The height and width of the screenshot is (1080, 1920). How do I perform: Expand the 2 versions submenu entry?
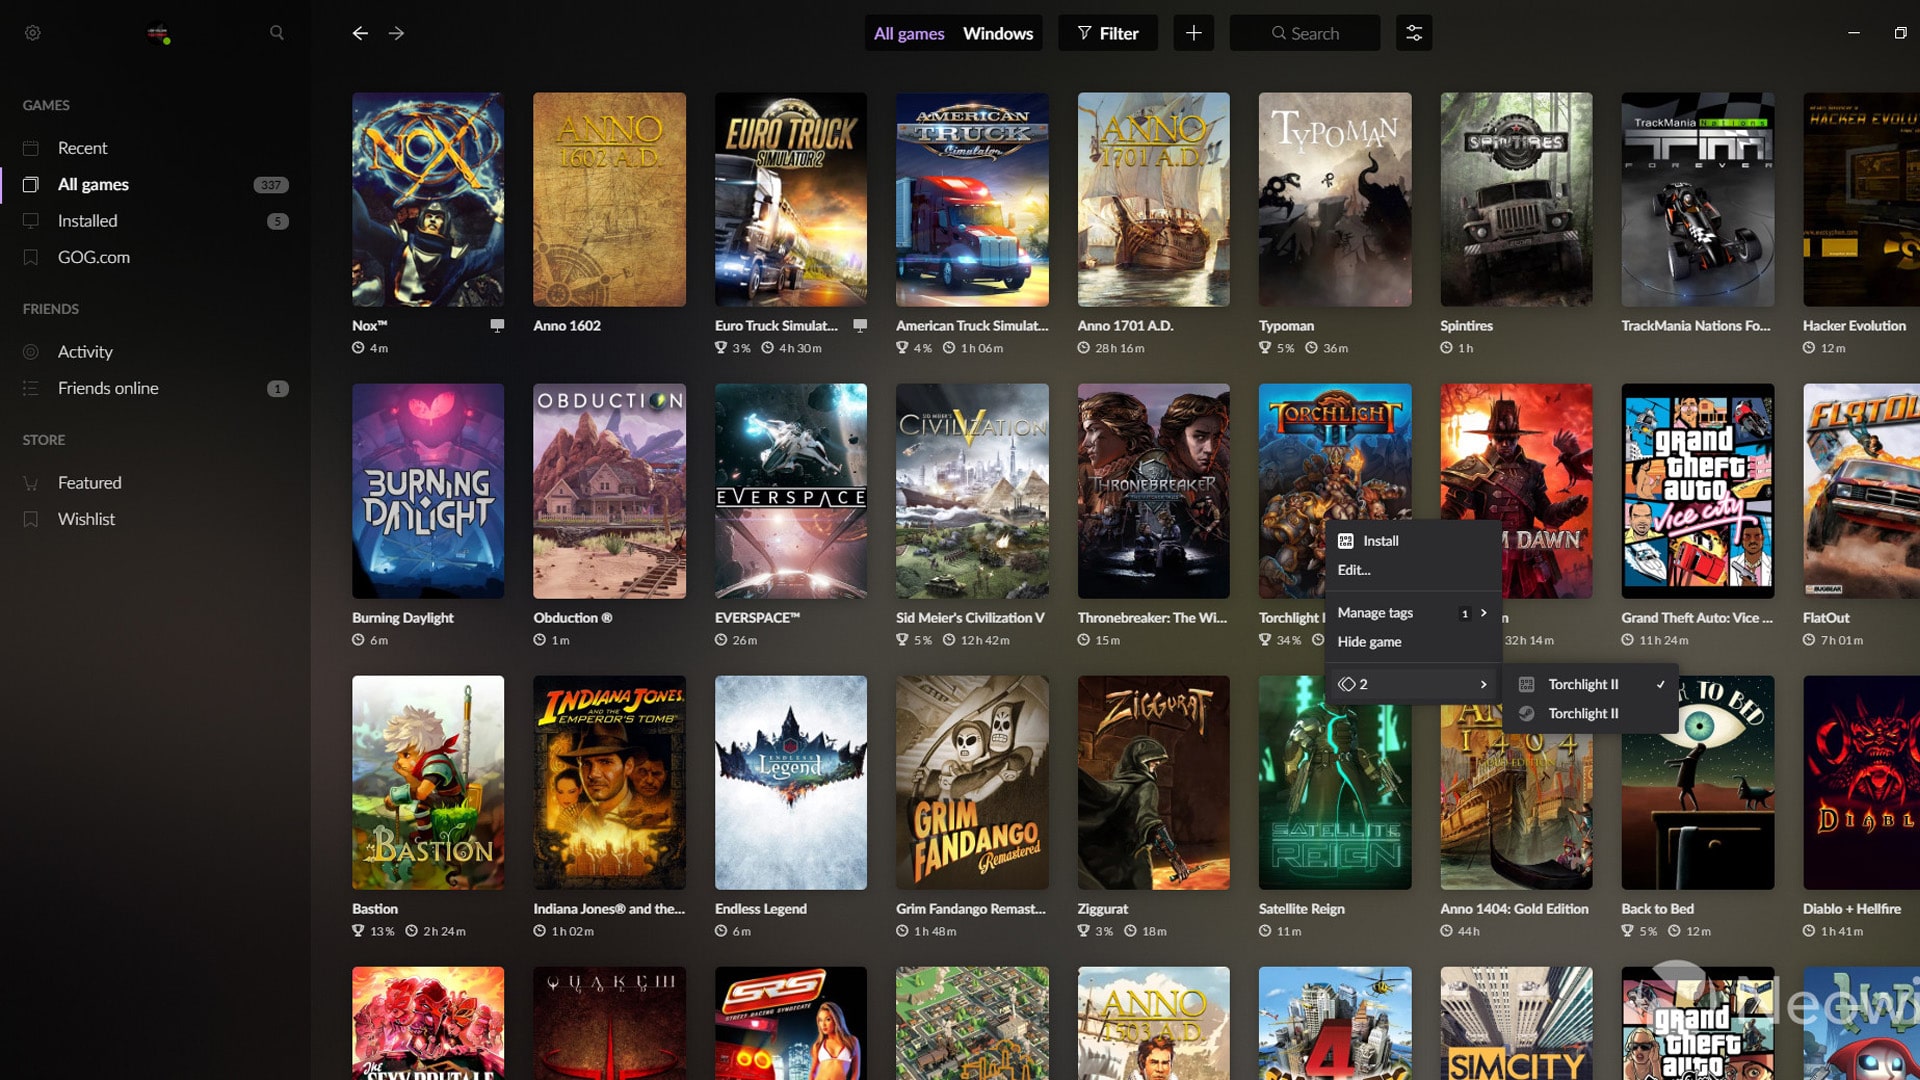point(1412,684)
